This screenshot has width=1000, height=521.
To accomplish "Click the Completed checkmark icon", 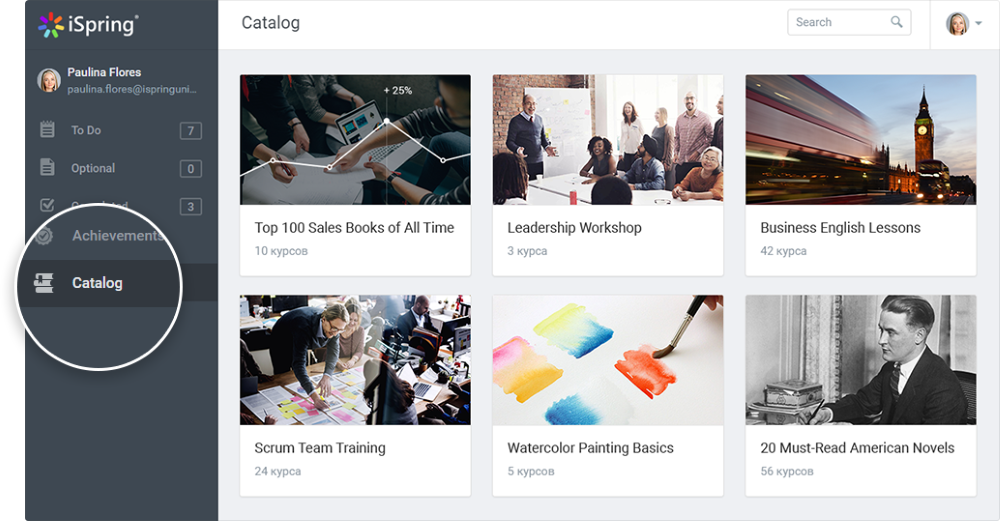I will tap(47, 205).
